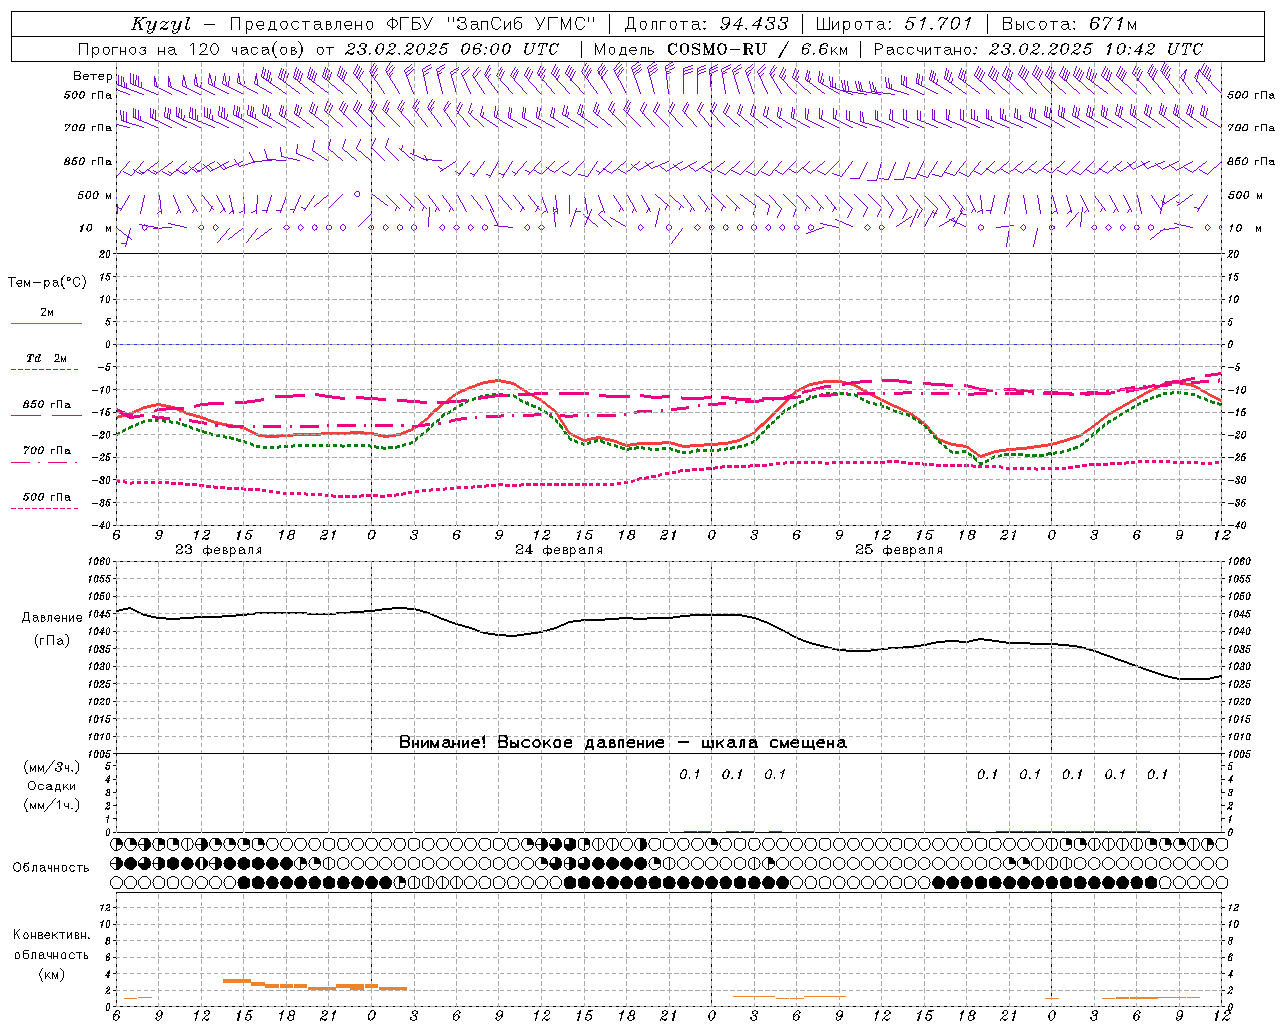Click the "Рассчитано: 23.02.2025 10:42 UTC" timestamp
Screen dimensions: 1280x1024
point(1038,49)
